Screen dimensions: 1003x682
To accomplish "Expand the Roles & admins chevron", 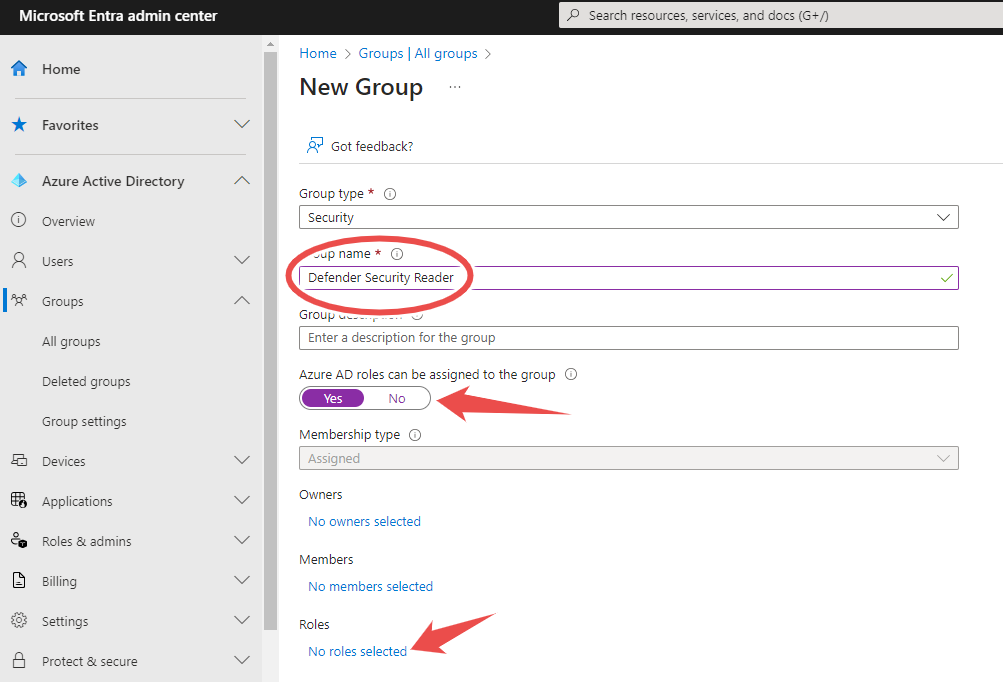I will 242,540.
